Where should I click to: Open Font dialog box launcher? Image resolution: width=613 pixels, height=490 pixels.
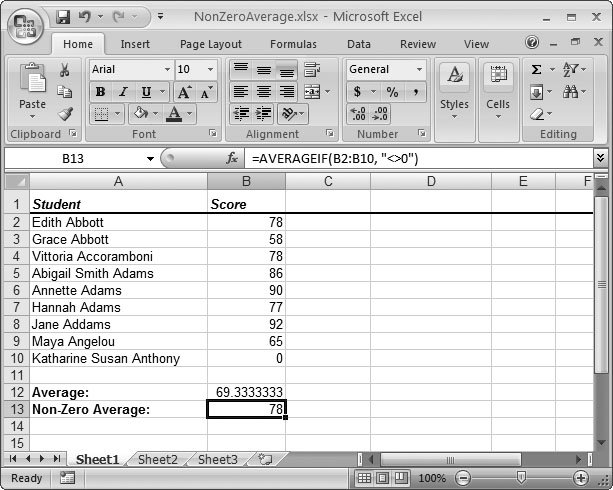[213, 133]
